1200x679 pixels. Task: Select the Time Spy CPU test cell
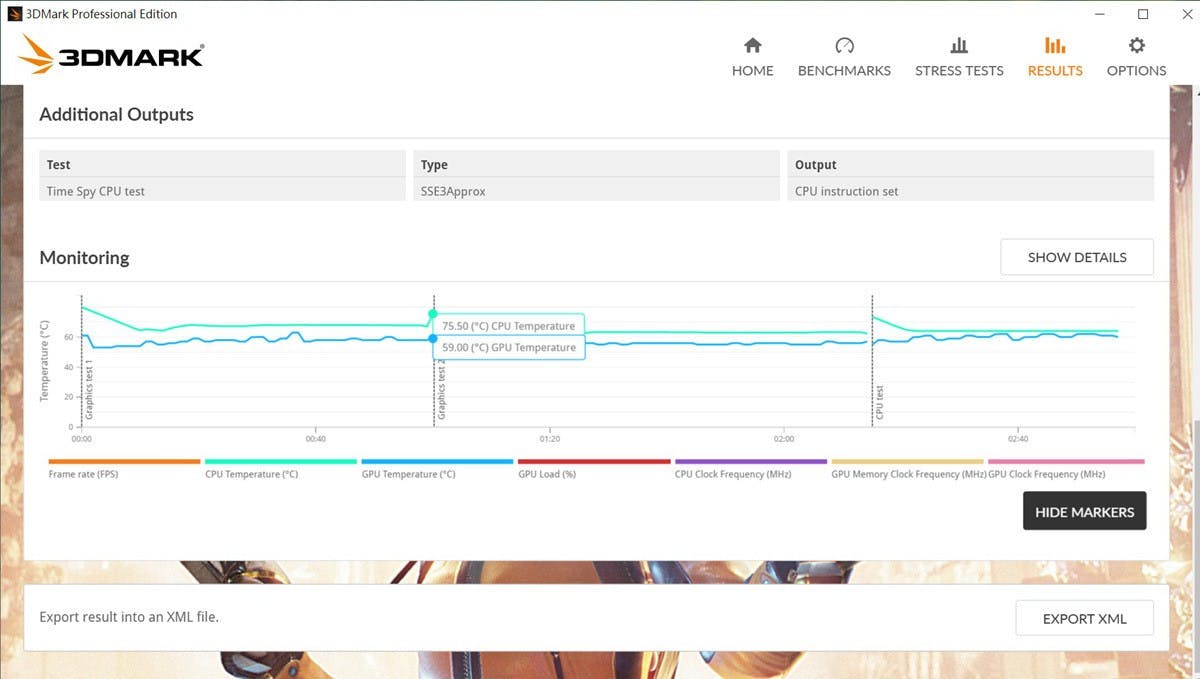click(x=223, y=191)
